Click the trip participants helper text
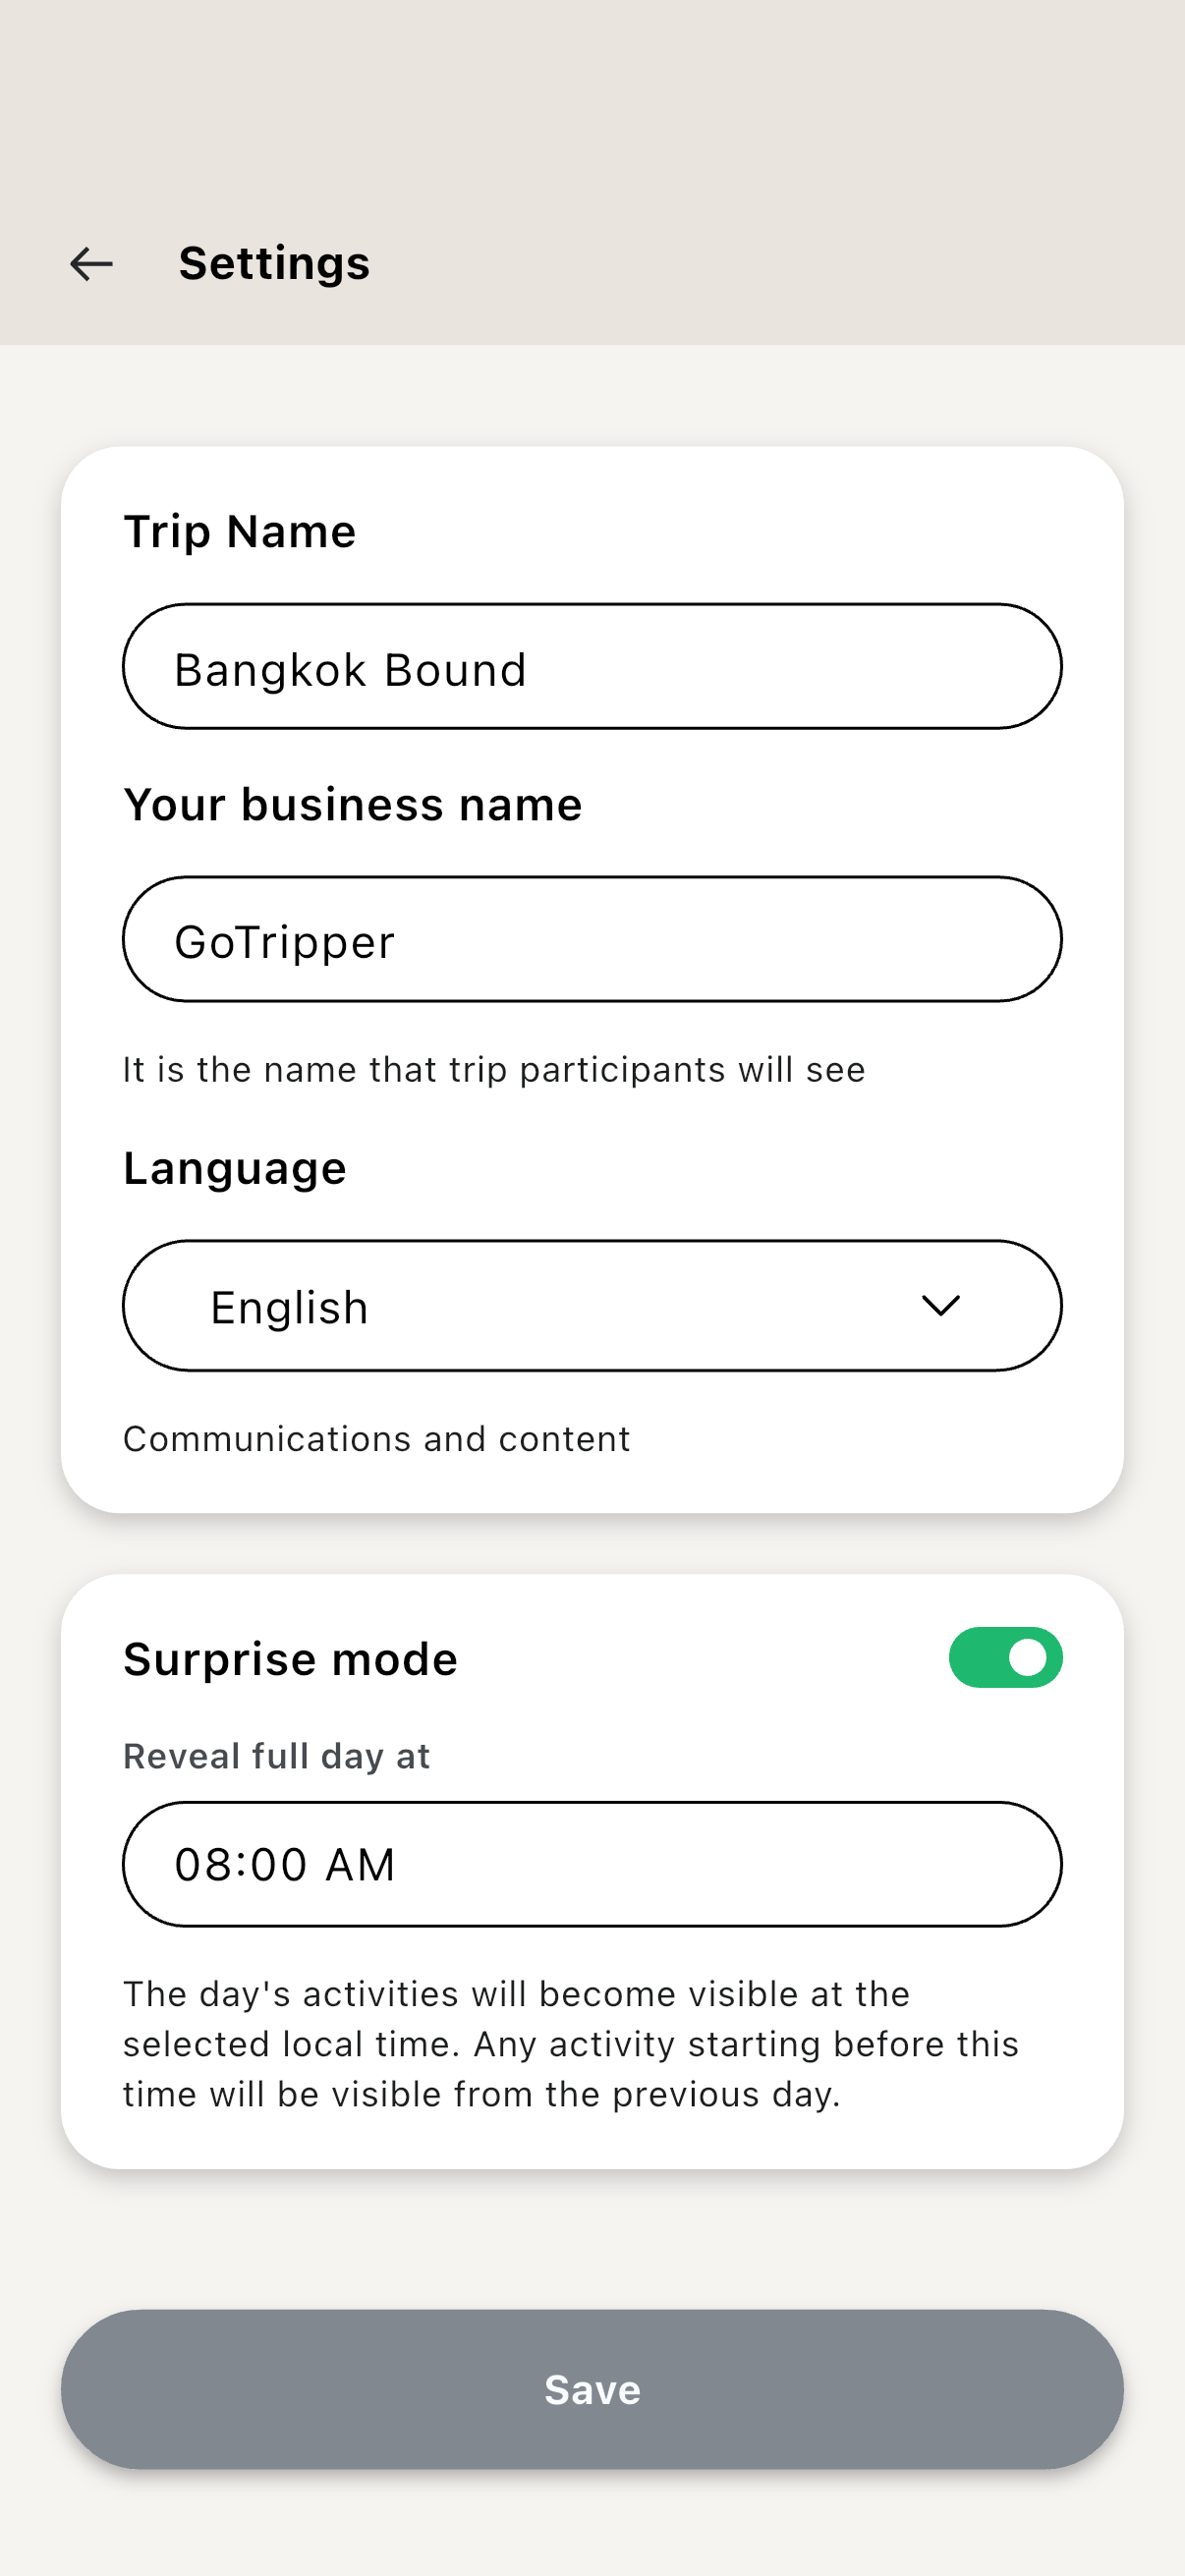This screenshot has height=2576, width=1185. 494,1070
